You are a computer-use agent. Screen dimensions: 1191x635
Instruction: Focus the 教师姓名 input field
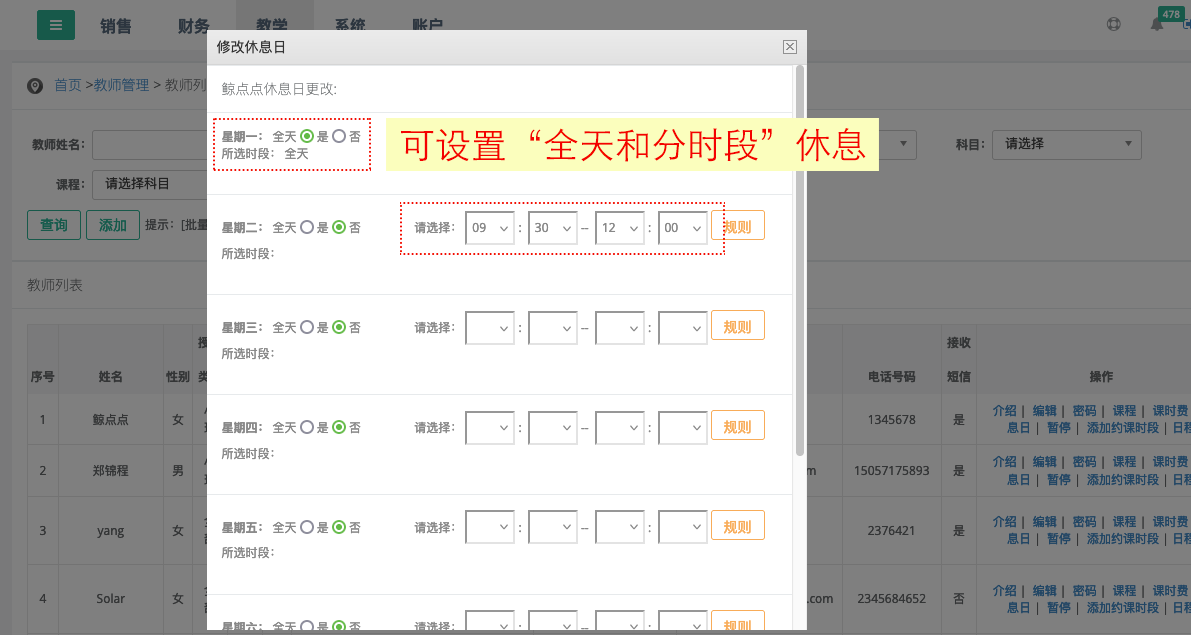[x=150, y=144]
